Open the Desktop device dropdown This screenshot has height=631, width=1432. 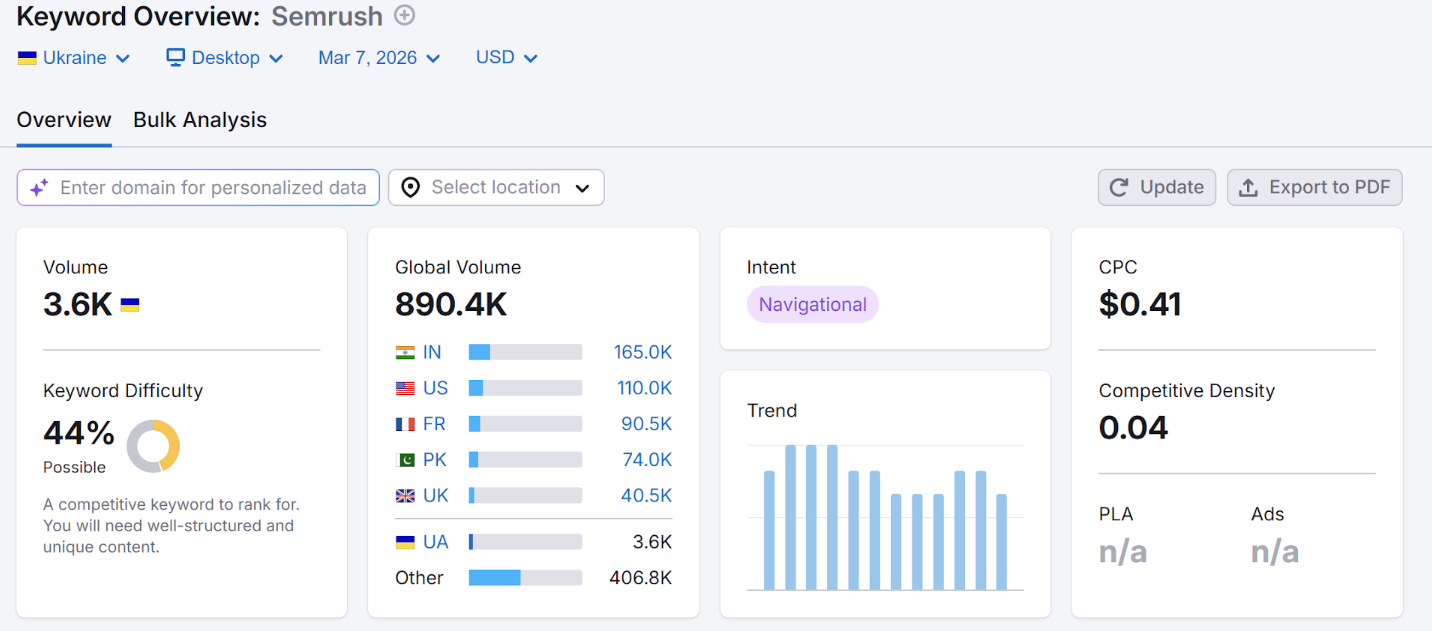[x=225, y=58]
